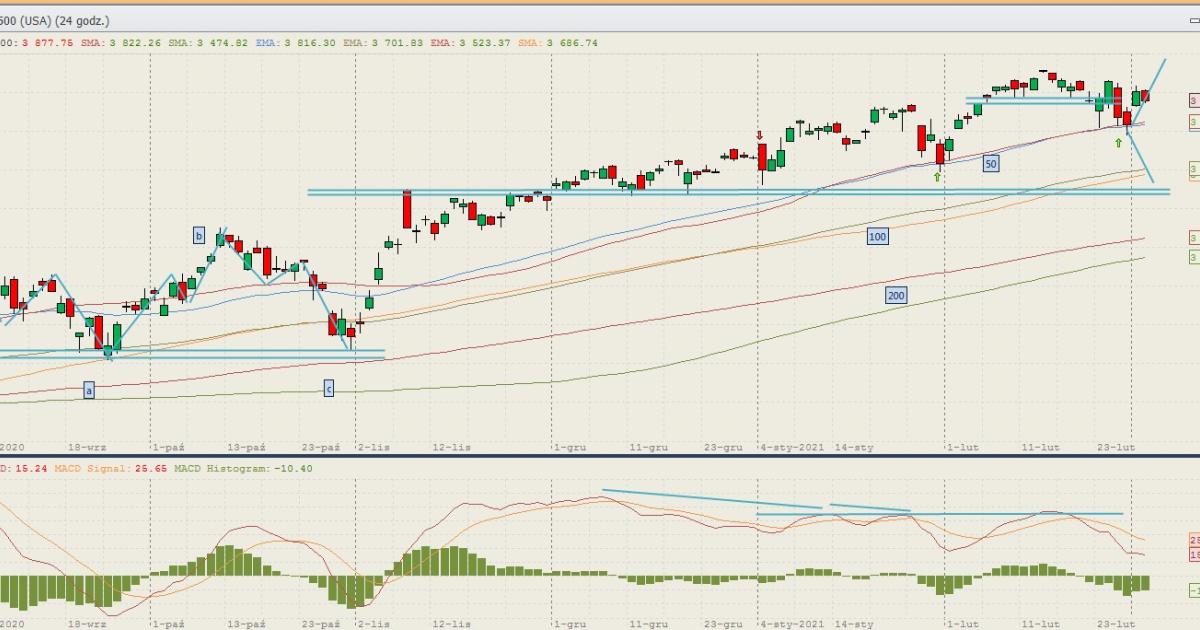The width and height of the screenshot is (1200, 630).
Task: Click the chart title "(USA) (24 godz.)"
Action: tap(62, 20)
